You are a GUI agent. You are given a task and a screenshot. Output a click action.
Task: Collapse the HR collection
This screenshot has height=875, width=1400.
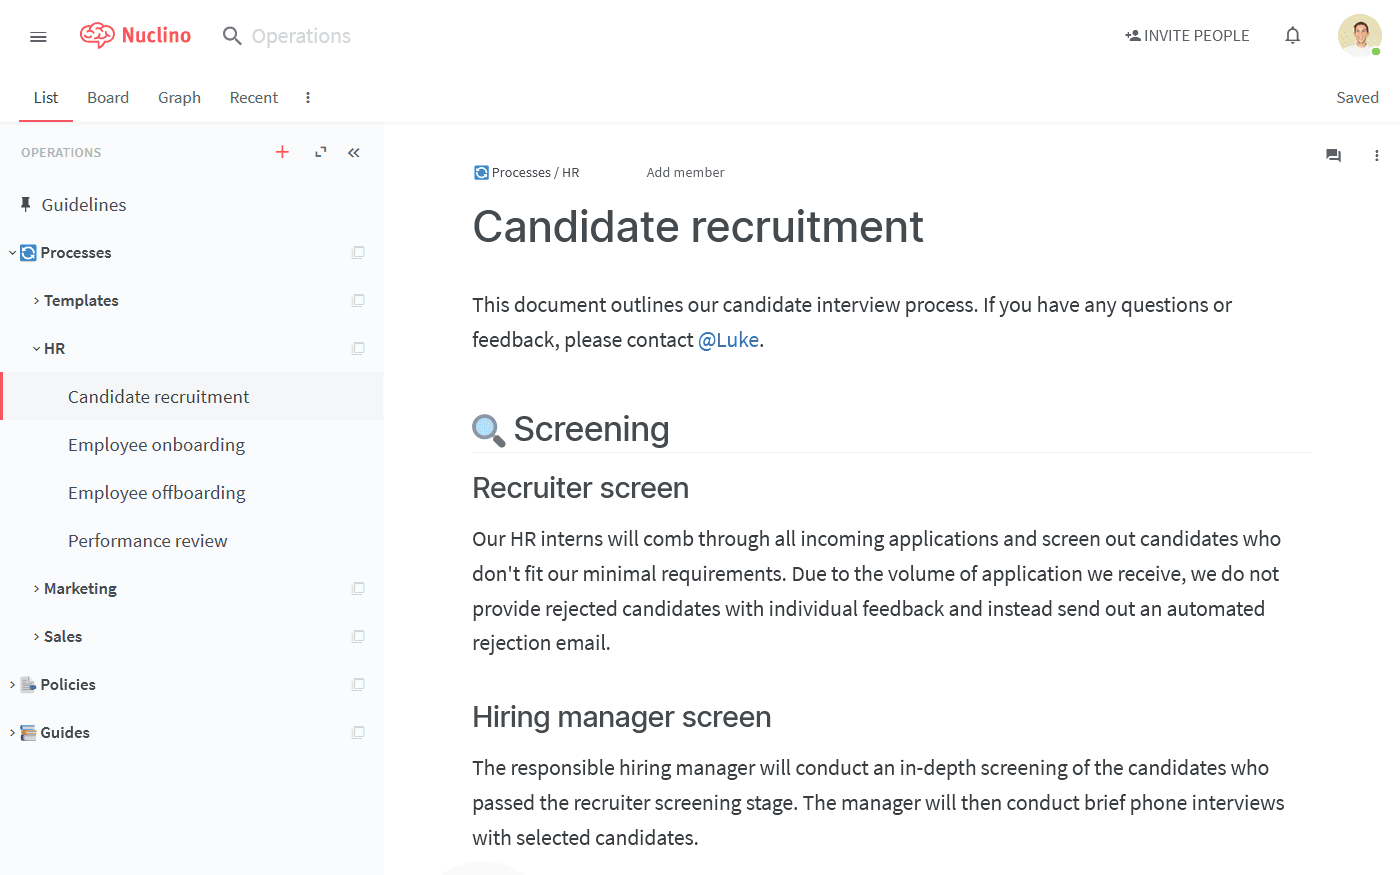pos(36,349)
